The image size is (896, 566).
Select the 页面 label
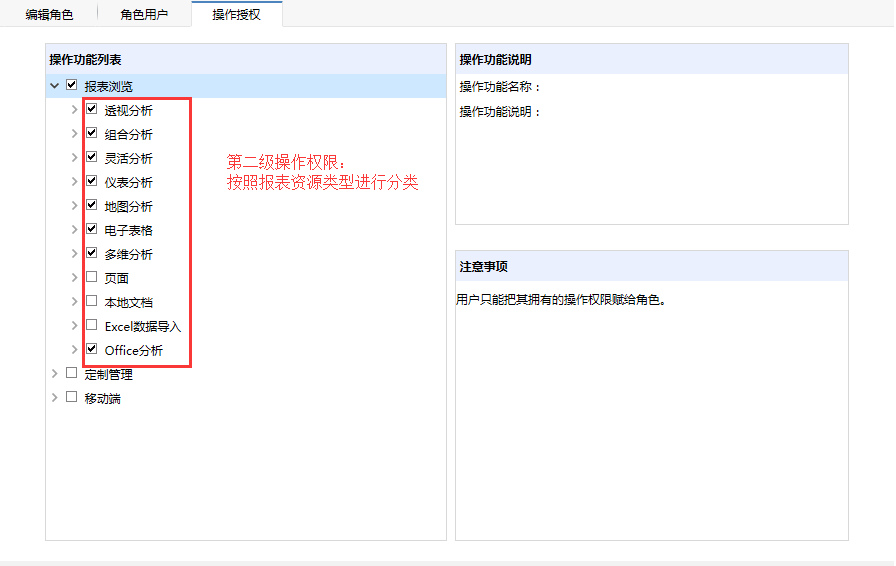[x=117, y=278]
